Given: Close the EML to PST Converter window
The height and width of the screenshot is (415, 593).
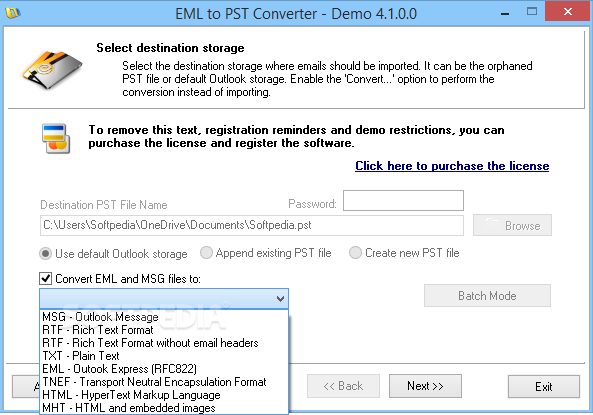Looking at the screenshot, I should click(x=568, y=12).
